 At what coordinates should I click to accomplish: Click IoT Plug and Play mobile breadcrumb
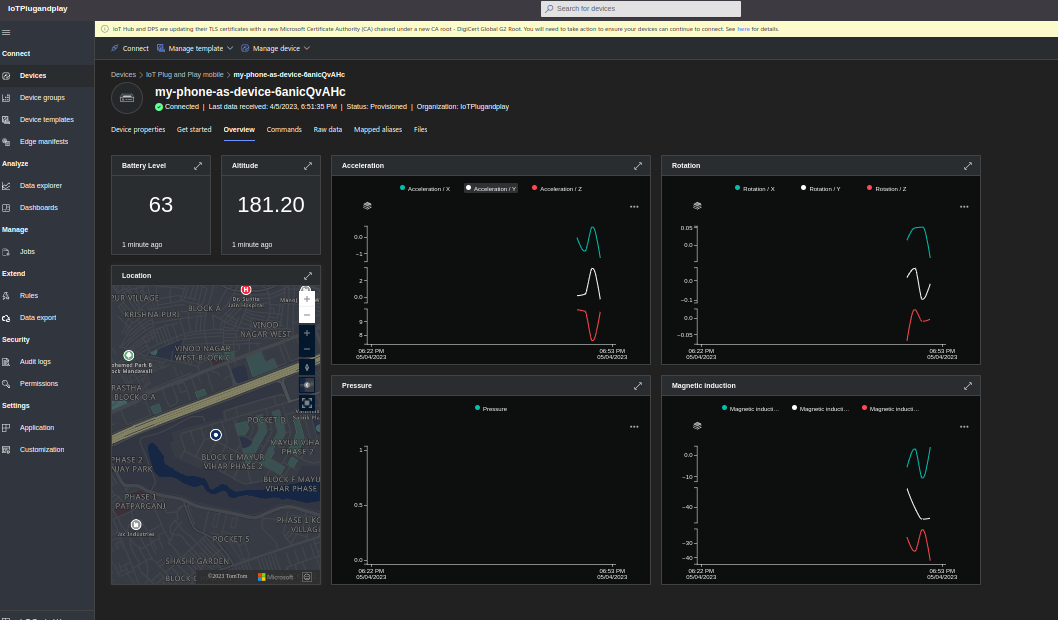(x=185, y=74)
